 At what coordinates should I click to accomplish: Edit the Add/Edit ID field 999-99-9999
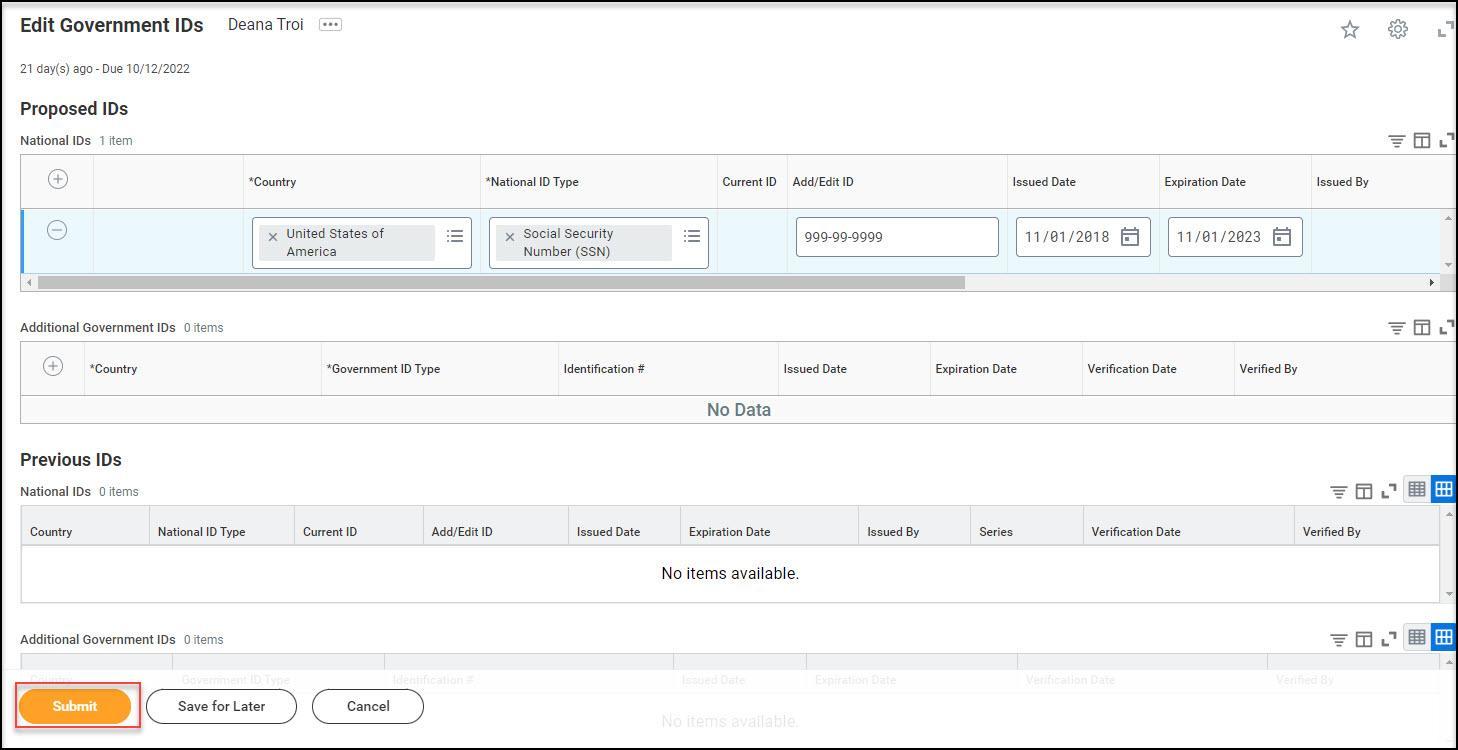897,237
